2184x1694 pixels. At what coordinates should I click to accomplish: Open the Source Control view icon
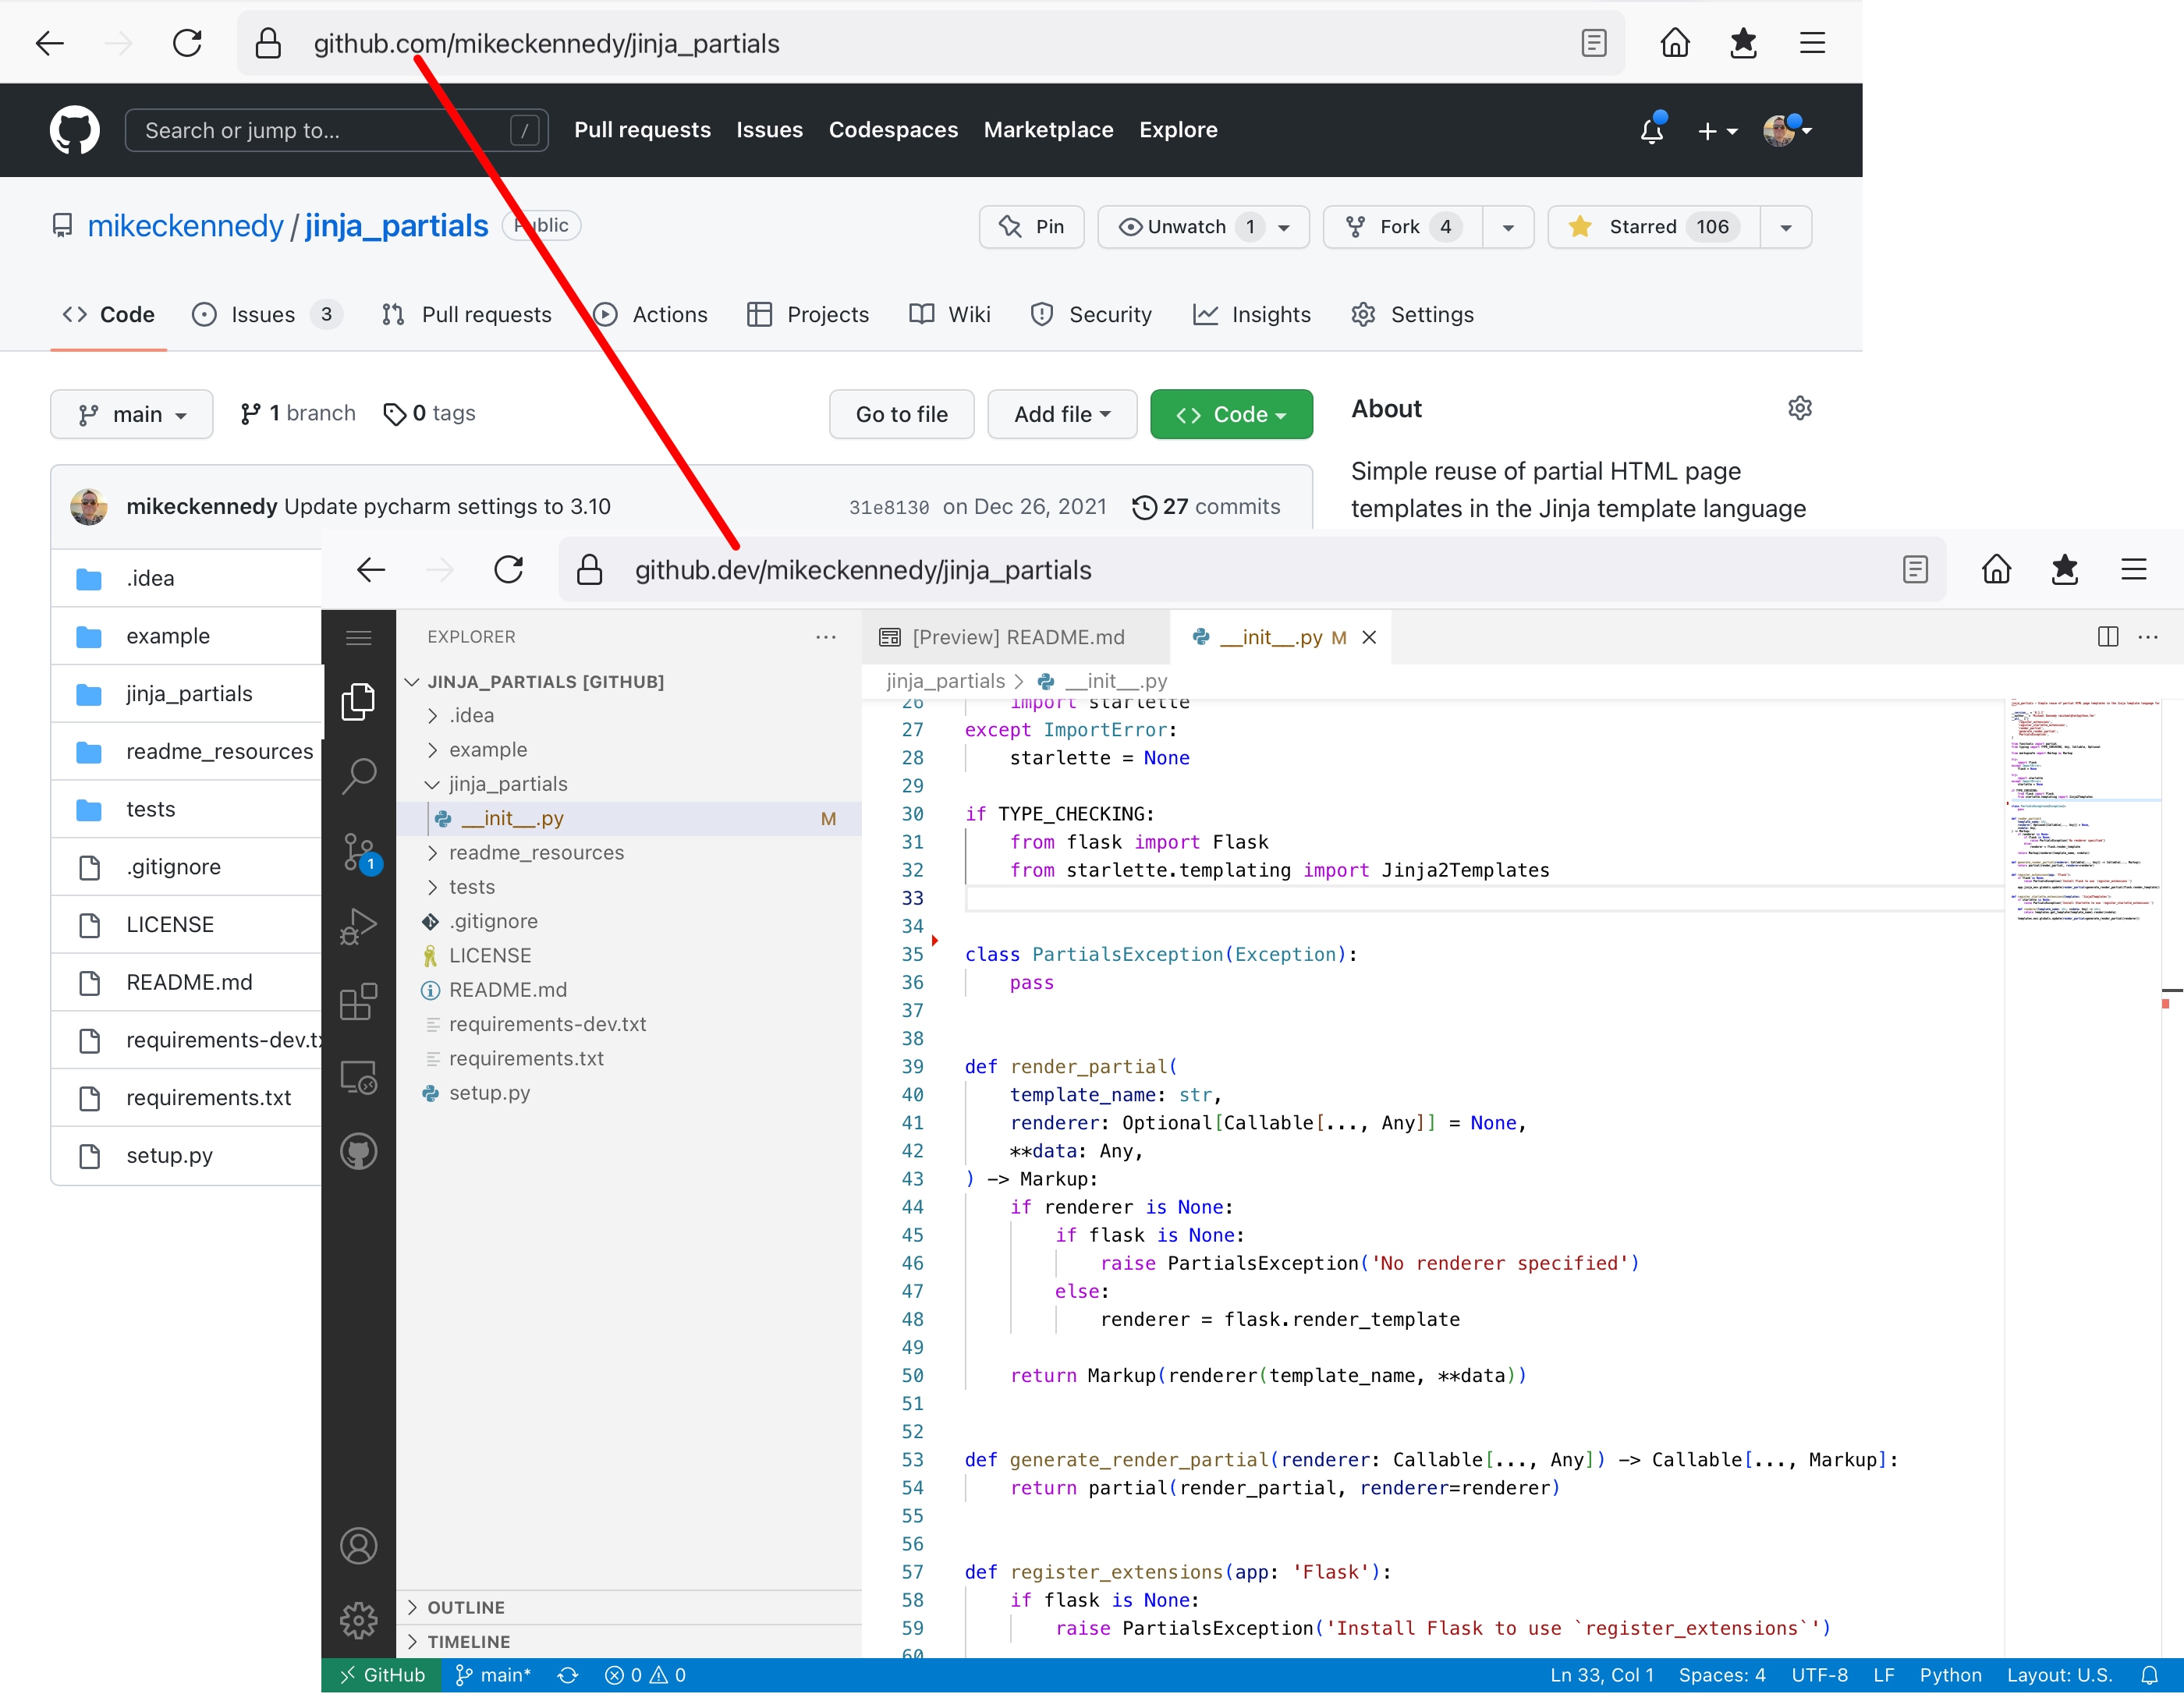point(358,852)
